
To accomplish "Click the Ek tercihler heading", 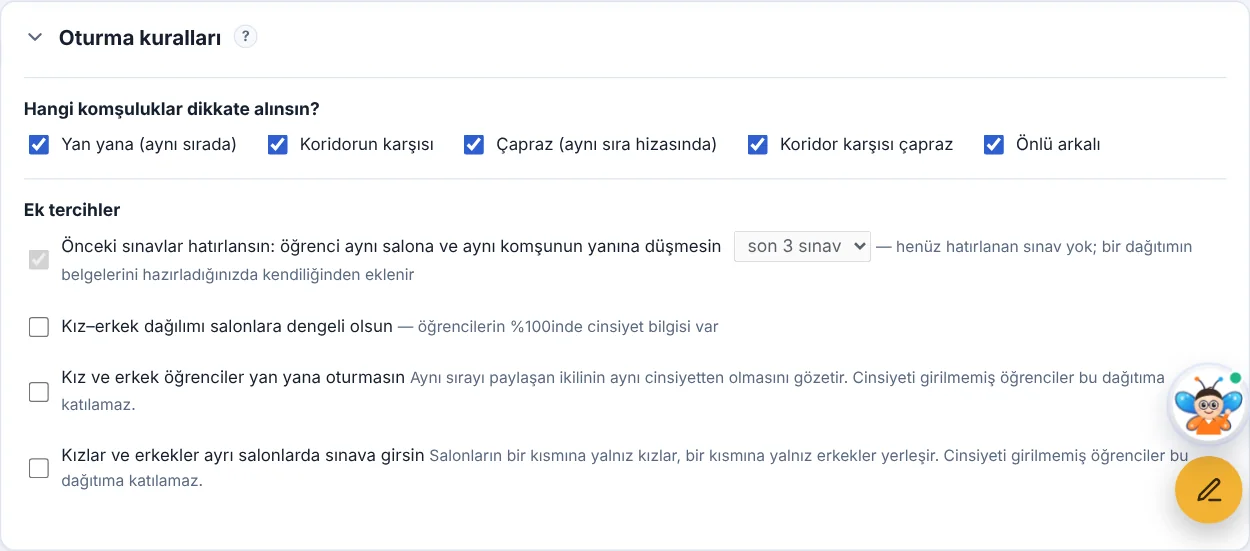I will (x=72, y=210).
